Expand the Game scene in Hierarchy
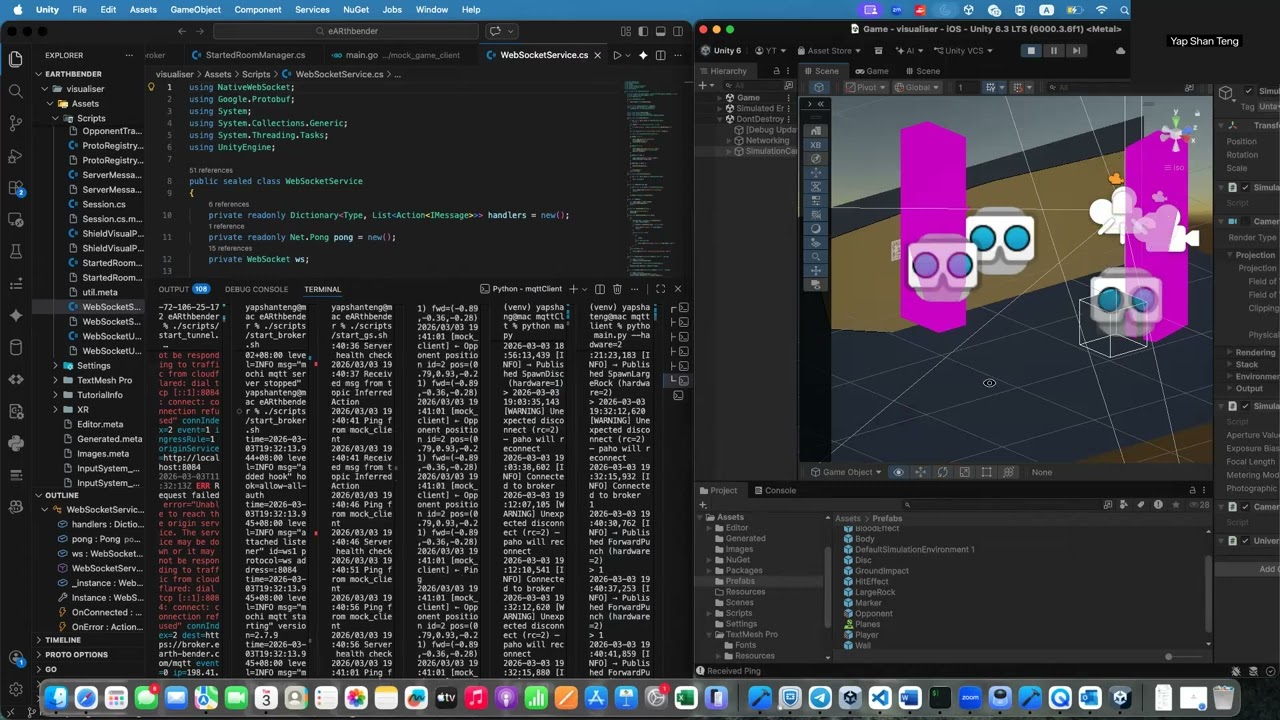 pyautogui.click(x=721, y=98)
